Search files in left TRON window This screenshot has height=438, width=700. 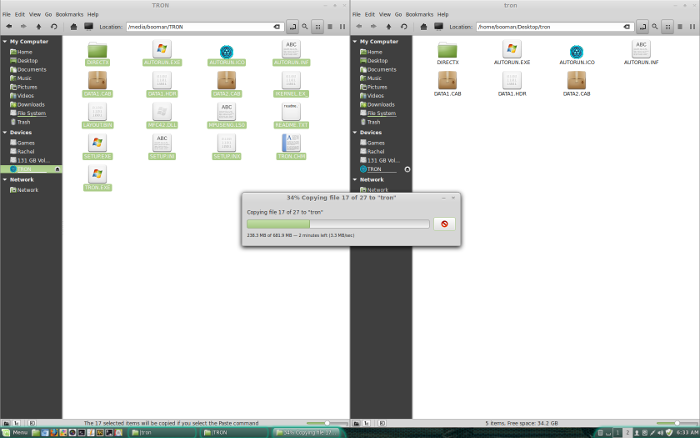305,27
